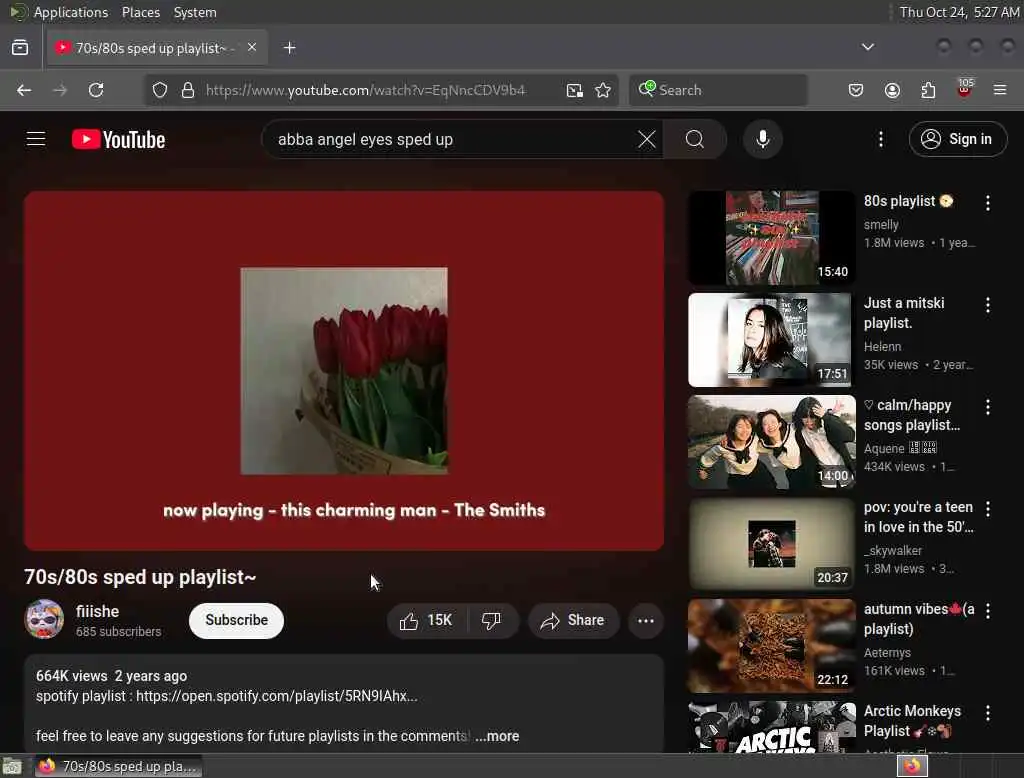Click the date and time clock
This screenshot has width=1024, height=778.
point(959,12)
